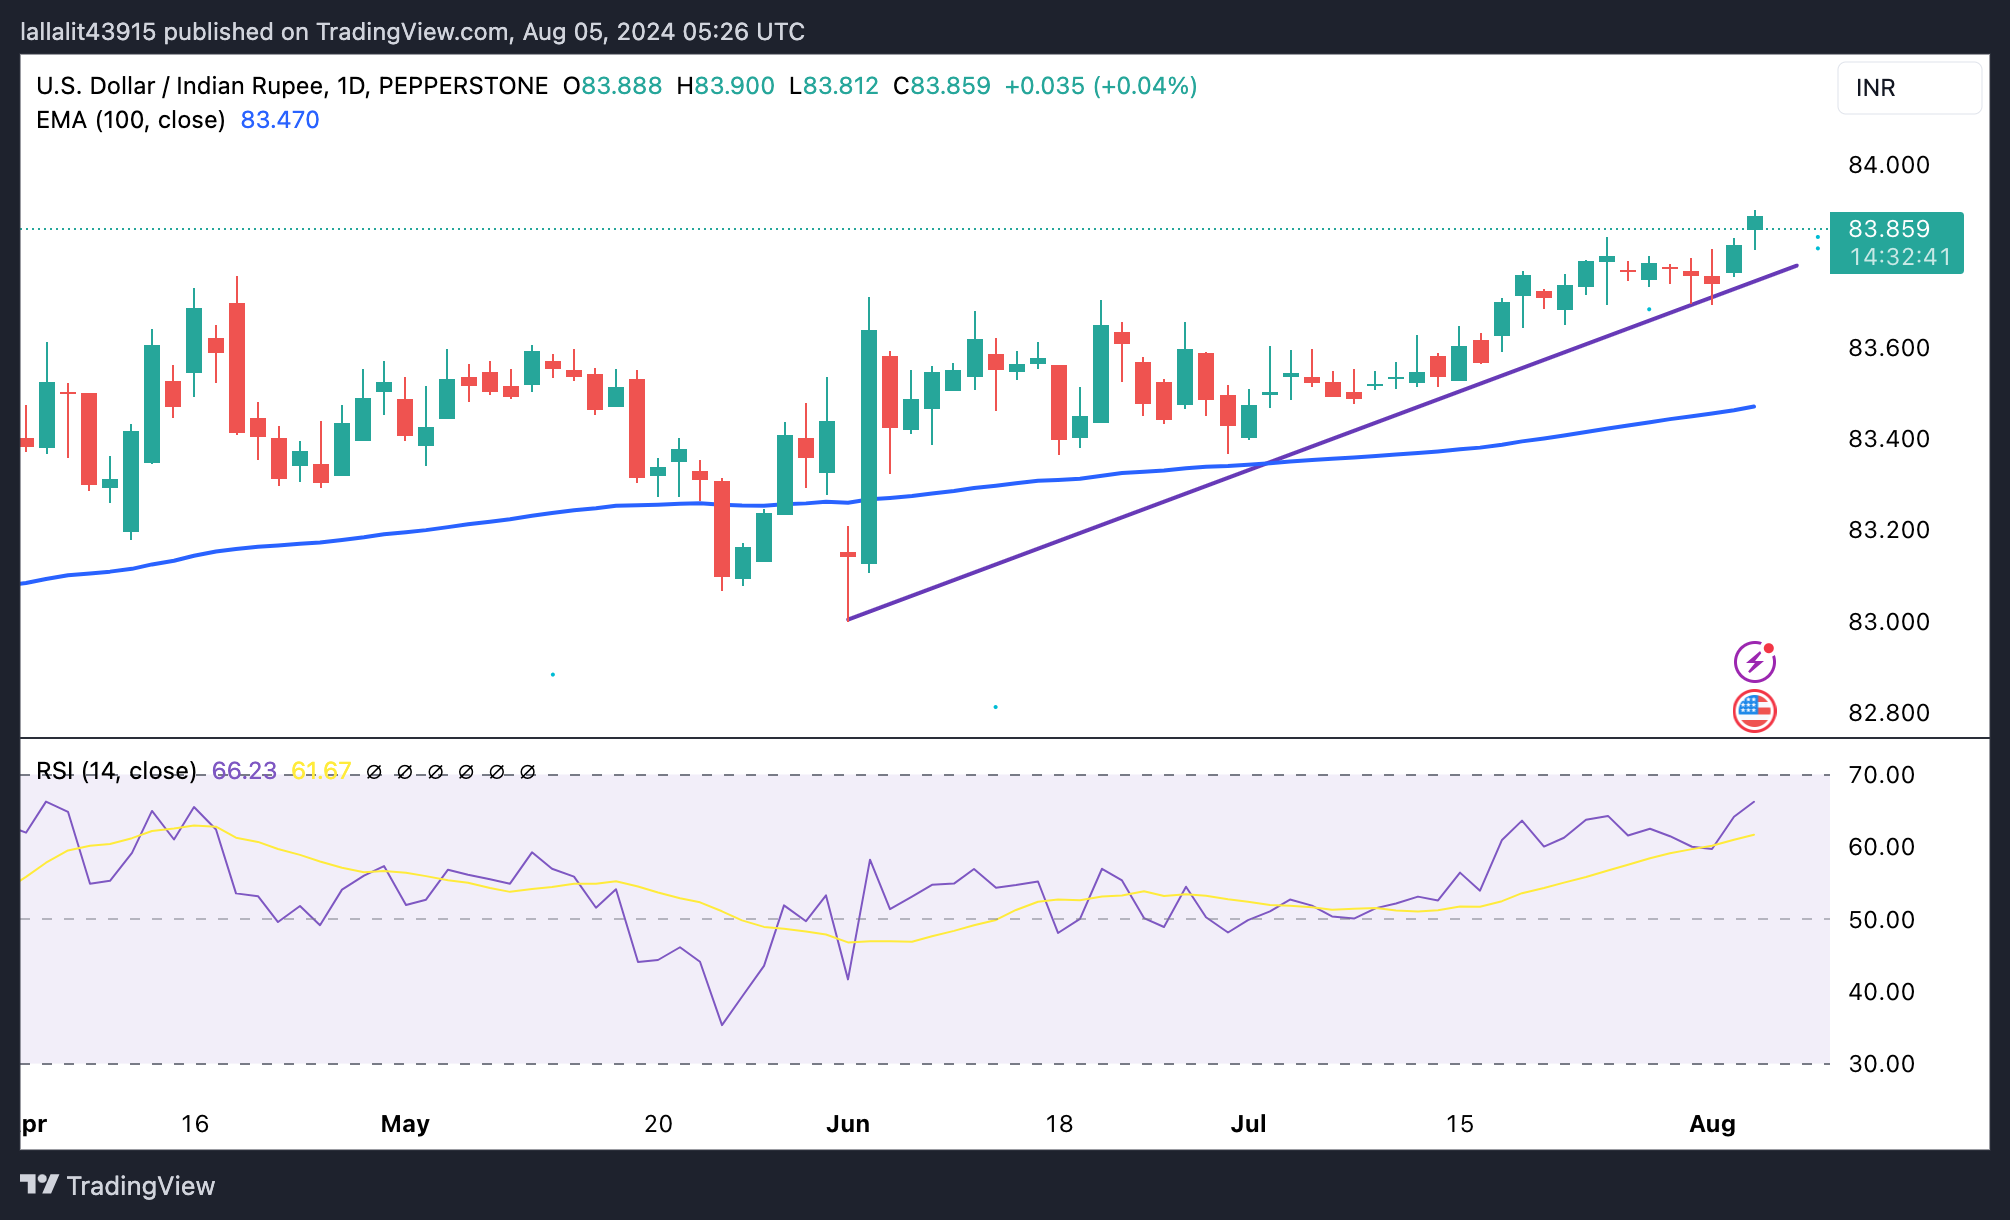The width and height of the screenshot is (2010, 1220).
Task: Click the EMA (100, close) indicator legend
Action: (131, 120)
